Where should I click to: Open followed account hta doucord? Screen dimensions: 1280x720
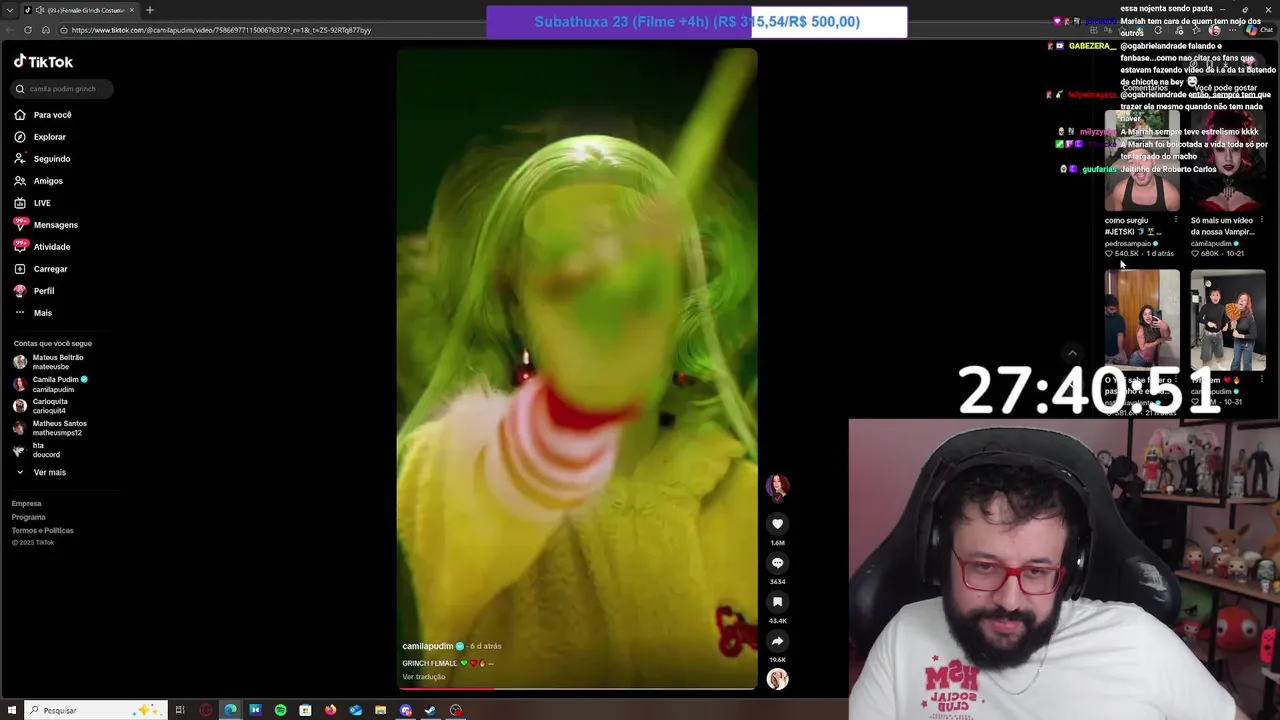tap(37, 450)
